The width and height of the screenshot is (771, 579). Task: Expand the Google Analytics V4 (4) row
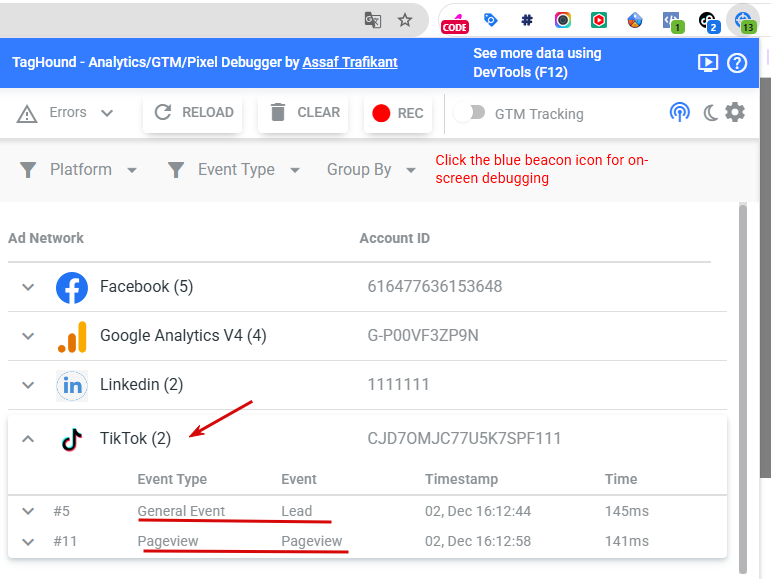[x=28, y=336]
